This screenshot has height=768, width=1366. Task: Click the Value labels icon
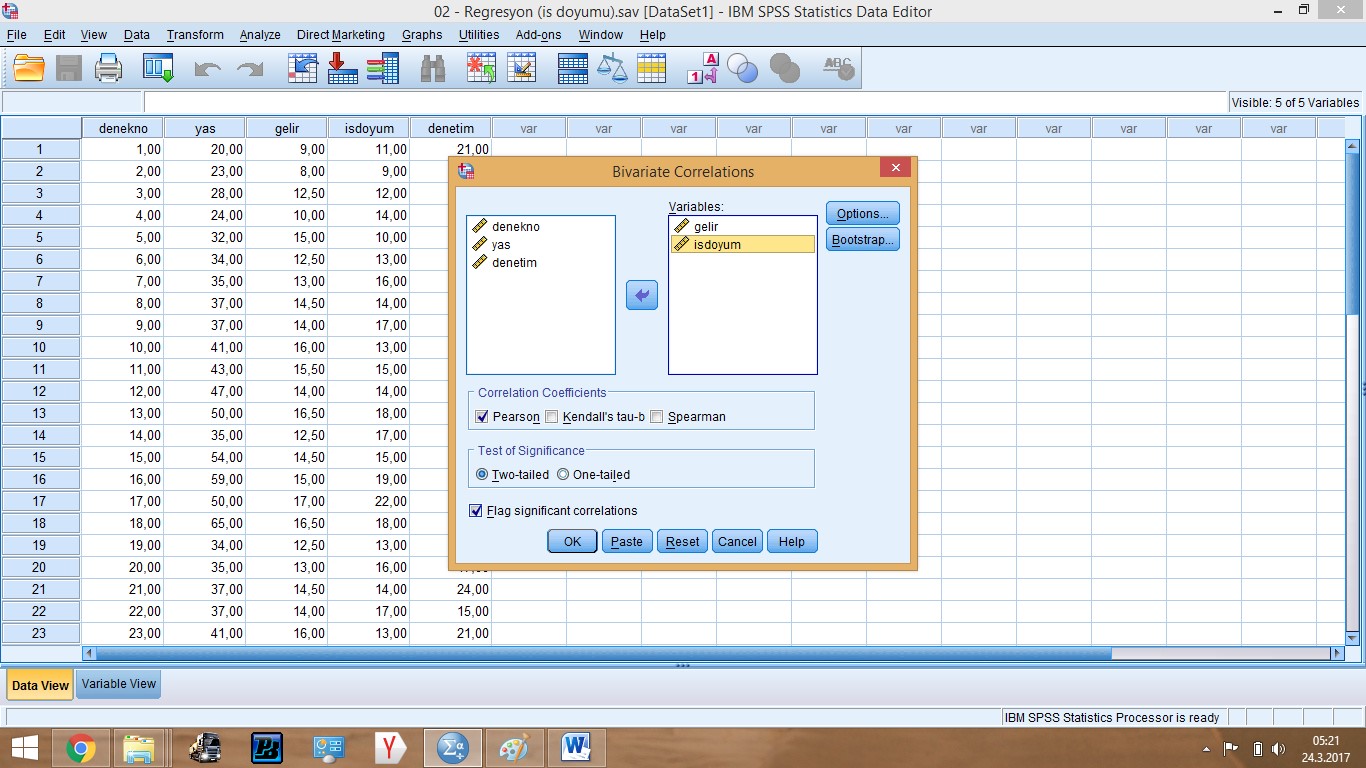703,68
